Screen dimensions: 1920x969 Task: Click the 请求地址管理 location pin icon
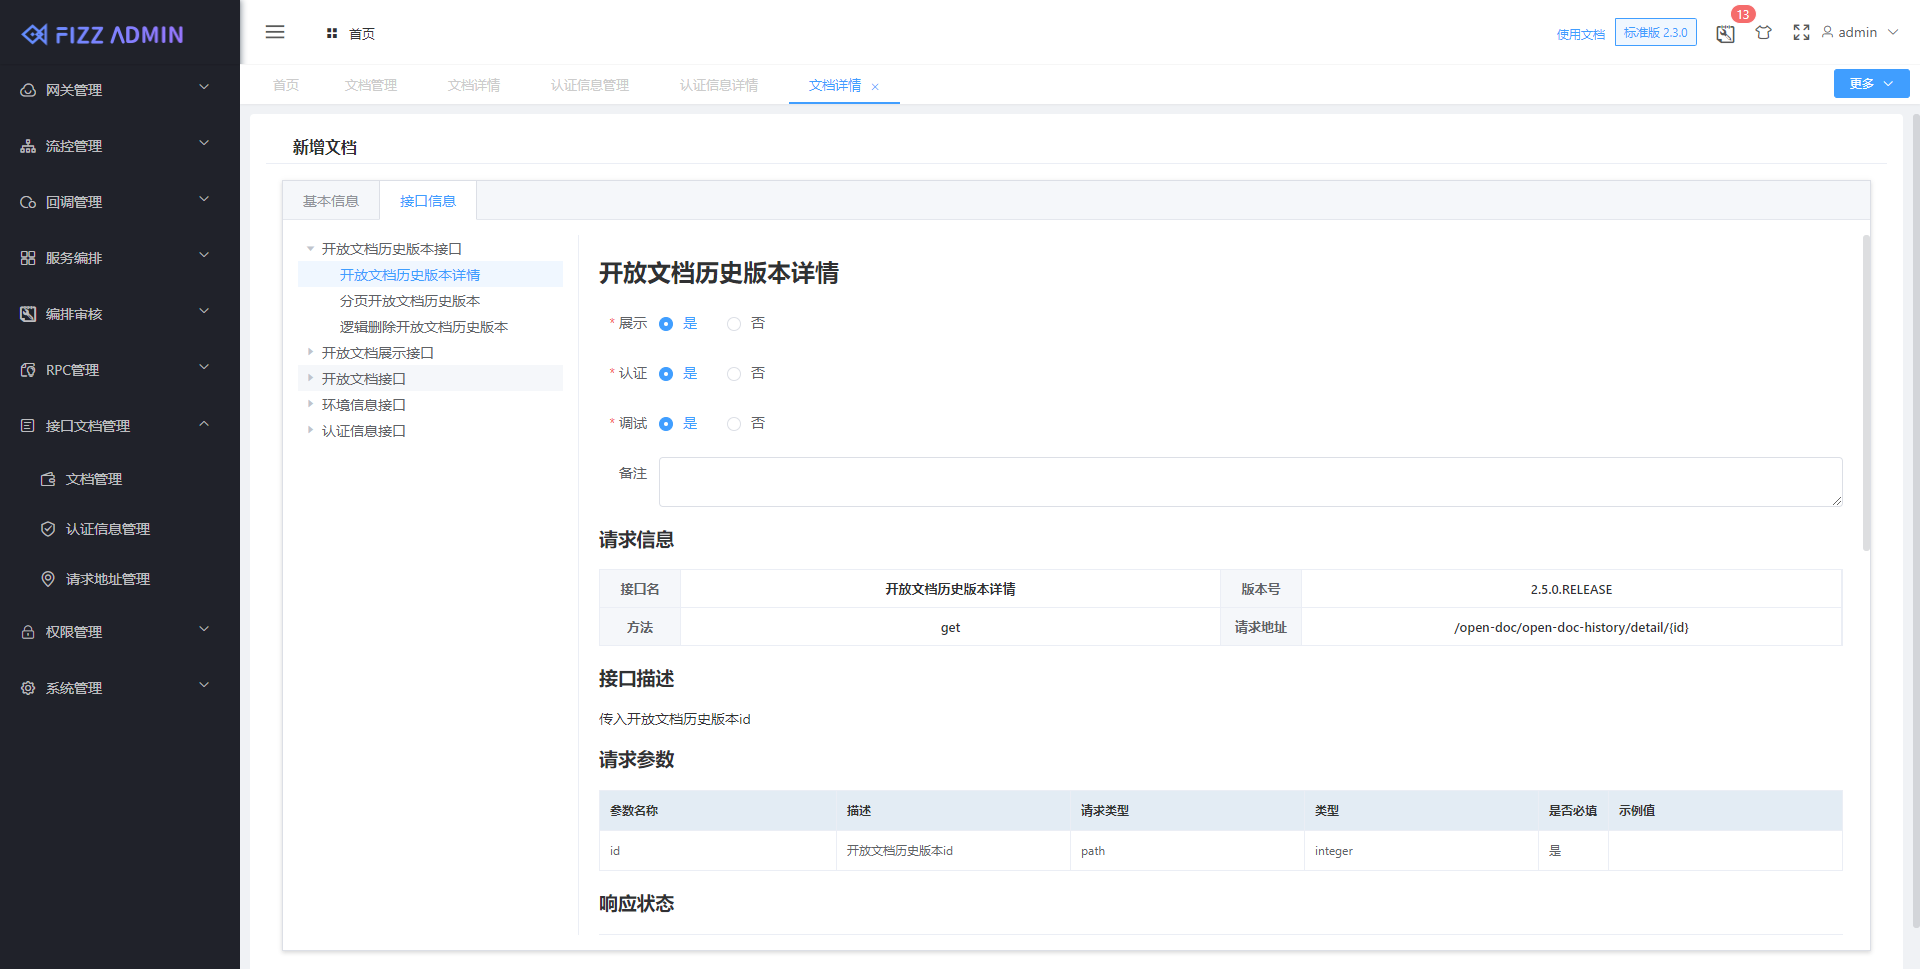coord(47,578)
